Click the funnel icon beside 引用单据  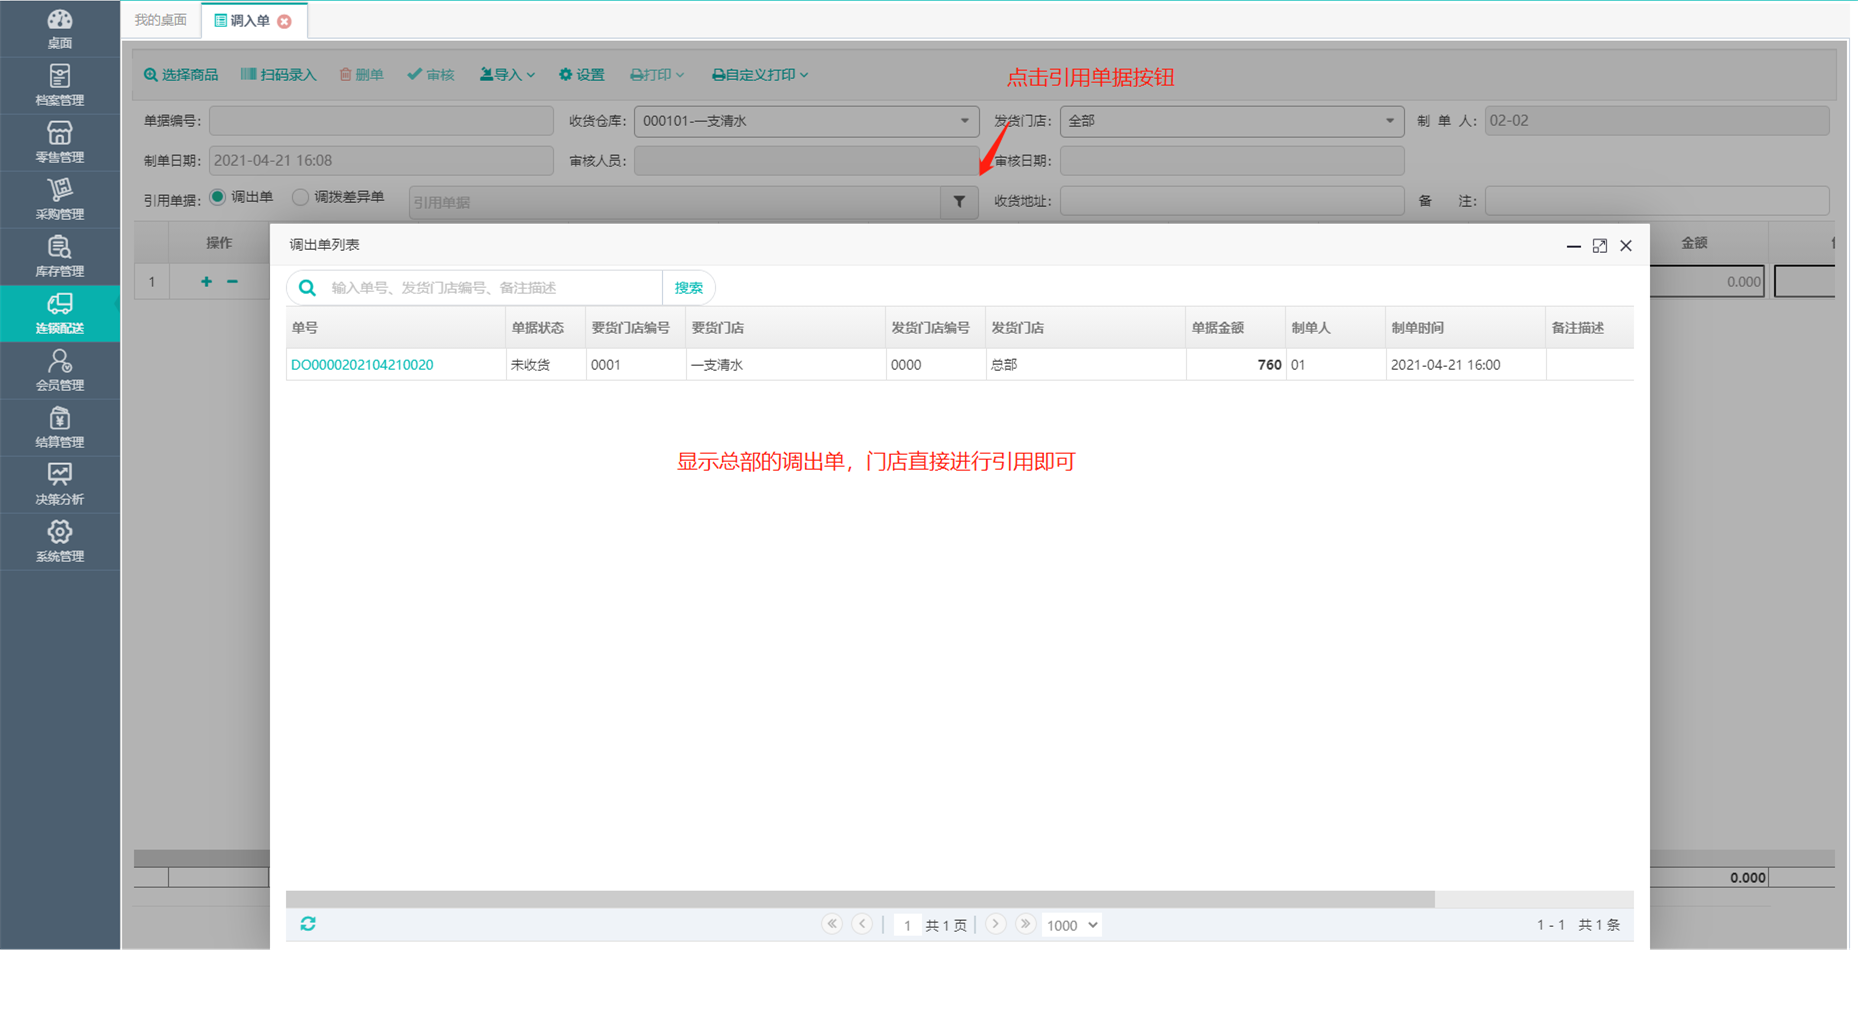(959, 202)
